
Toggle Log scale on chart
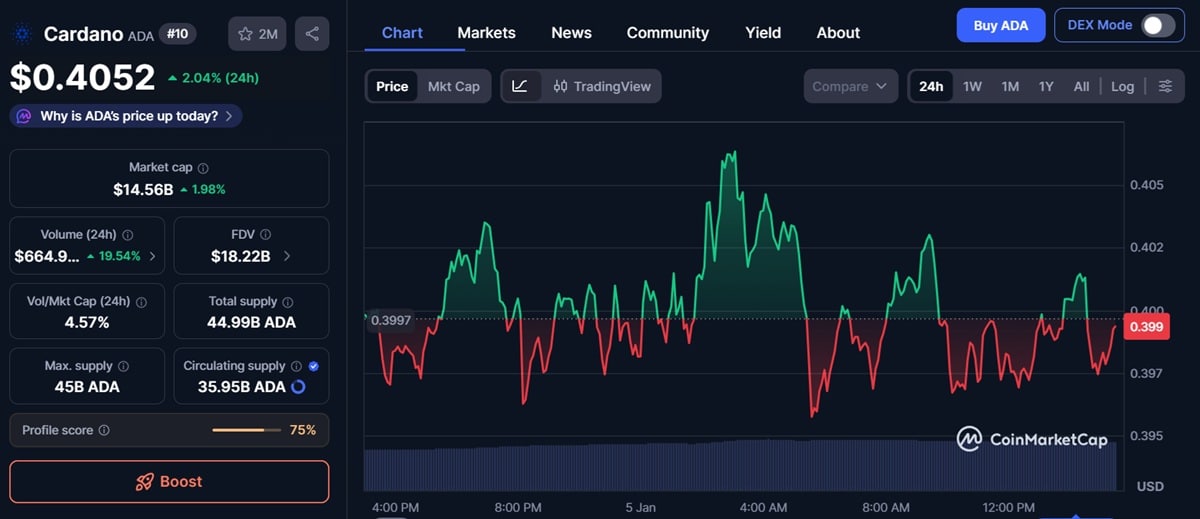pos(1123,86)
